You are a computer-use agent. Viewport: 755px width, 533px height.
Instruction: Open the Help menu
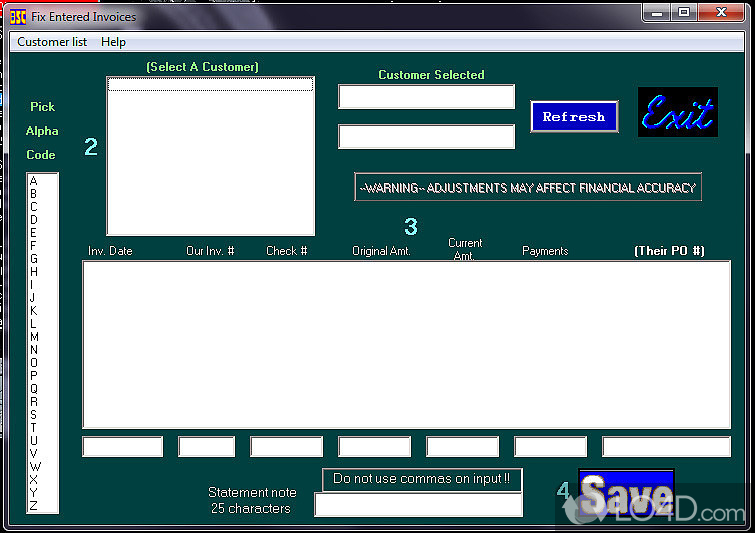113,42
